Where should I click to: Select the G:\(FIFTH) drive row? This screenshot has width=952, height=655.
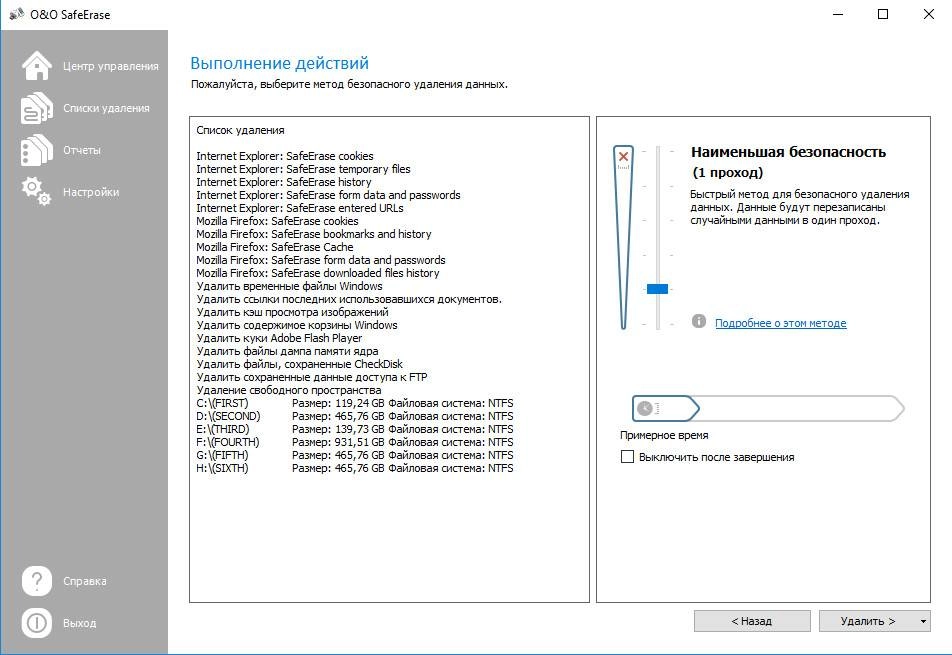point(355,455)
